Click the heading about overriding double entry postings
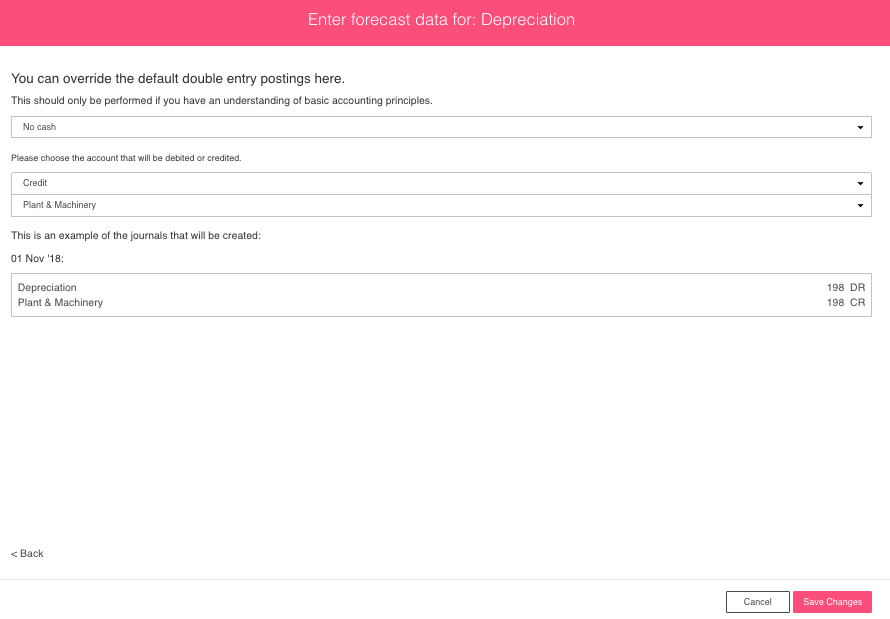890x619 pixels. coord(178,79)
